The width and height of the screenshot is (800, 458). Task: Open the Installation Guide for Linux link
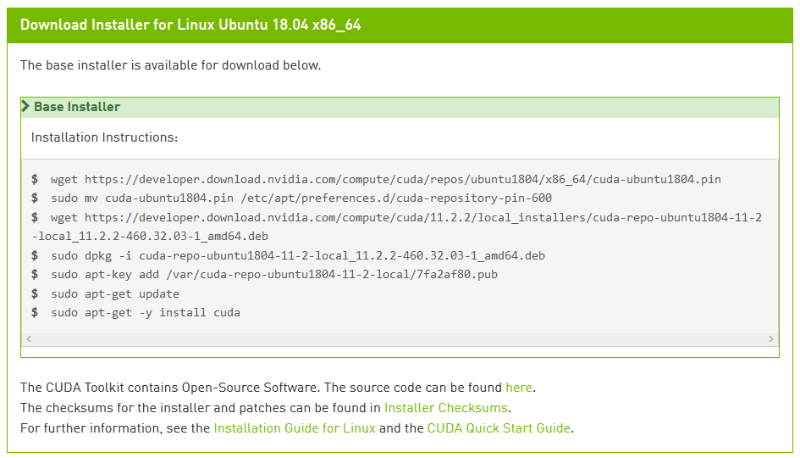click(294, 428)
